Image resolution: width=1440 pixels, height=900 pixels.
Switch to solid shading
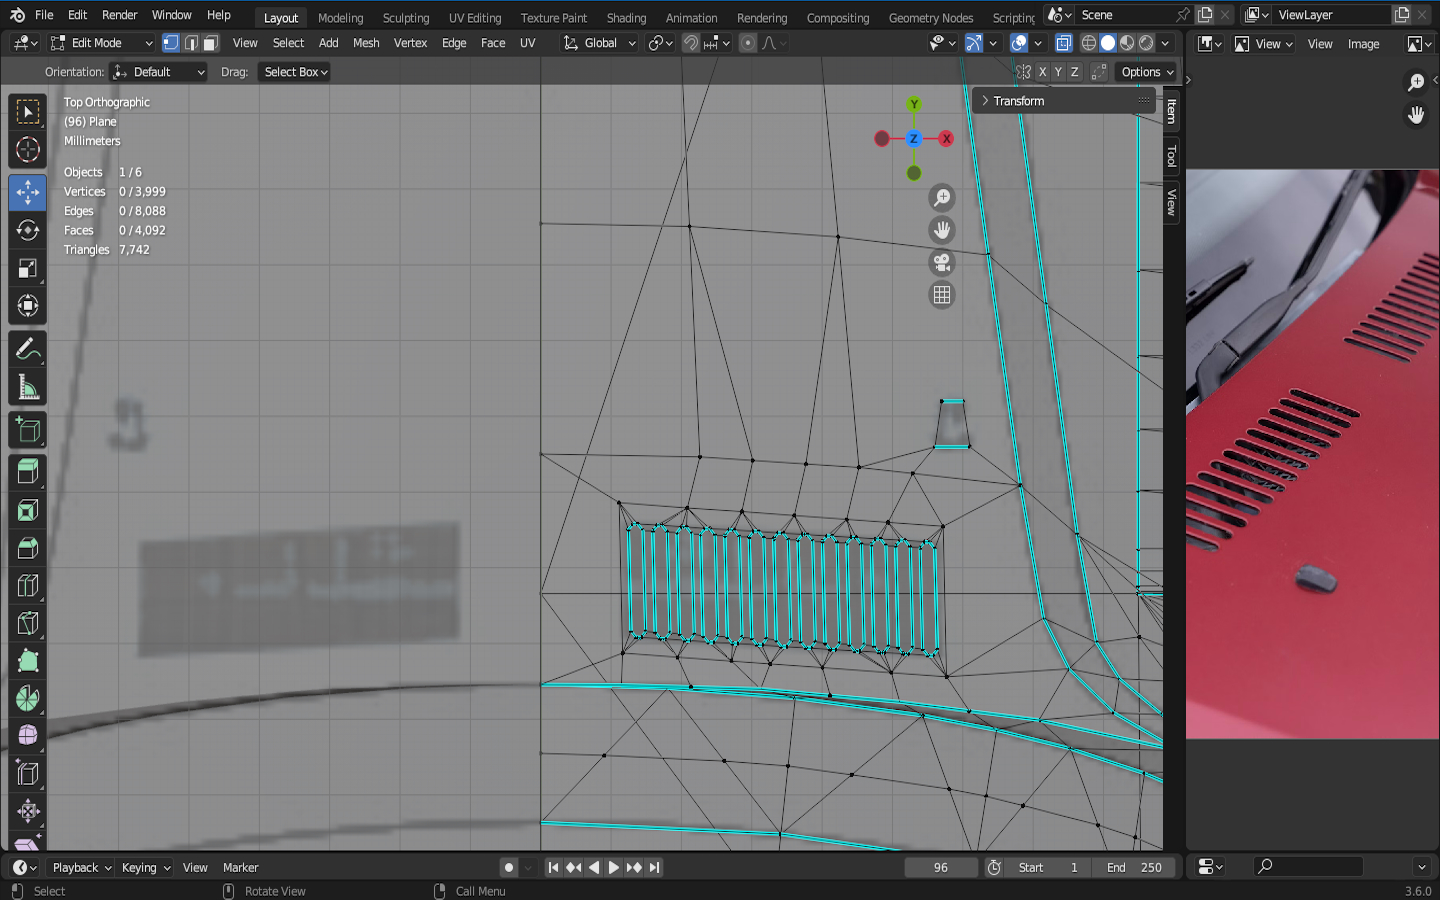1108,43
